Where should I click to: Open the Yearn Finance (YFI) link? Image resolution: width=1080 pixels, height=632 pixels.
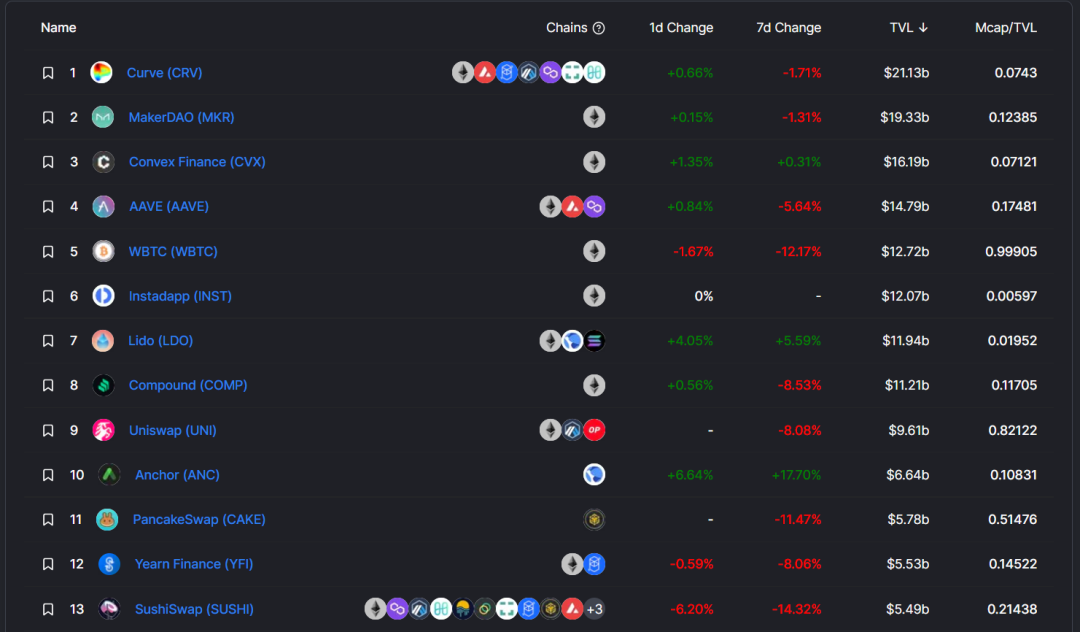tap(193, 564)
